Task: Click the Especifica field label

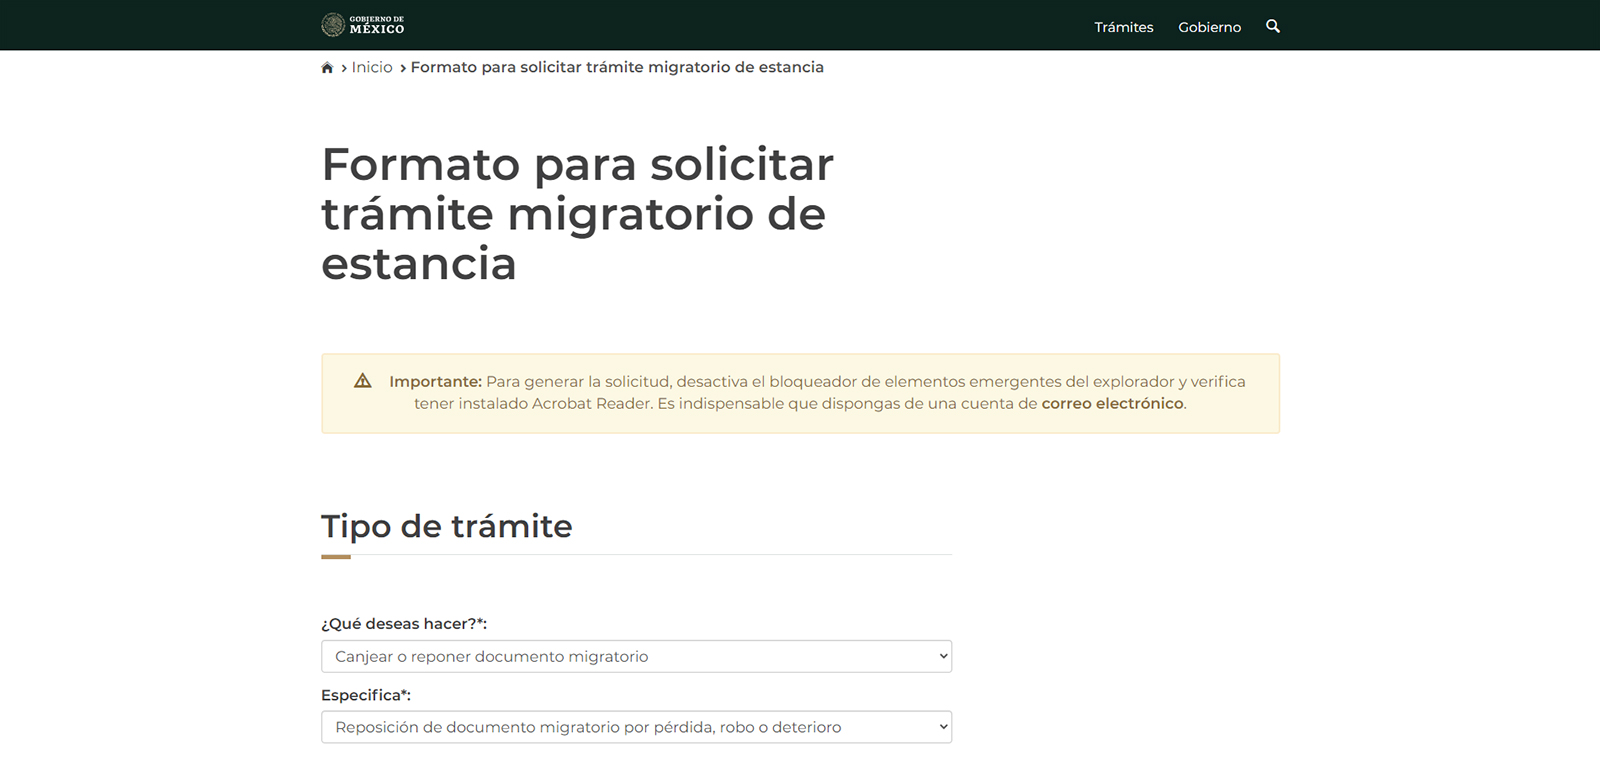Action: [x=366, y=695]
